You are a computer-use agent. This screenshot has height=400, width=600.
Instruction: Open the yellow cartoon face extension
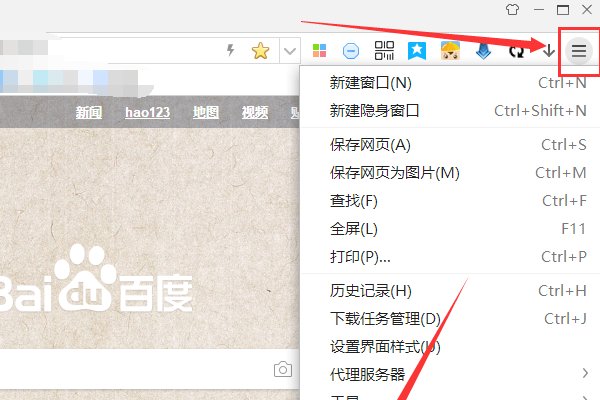[x=450, y=51]
